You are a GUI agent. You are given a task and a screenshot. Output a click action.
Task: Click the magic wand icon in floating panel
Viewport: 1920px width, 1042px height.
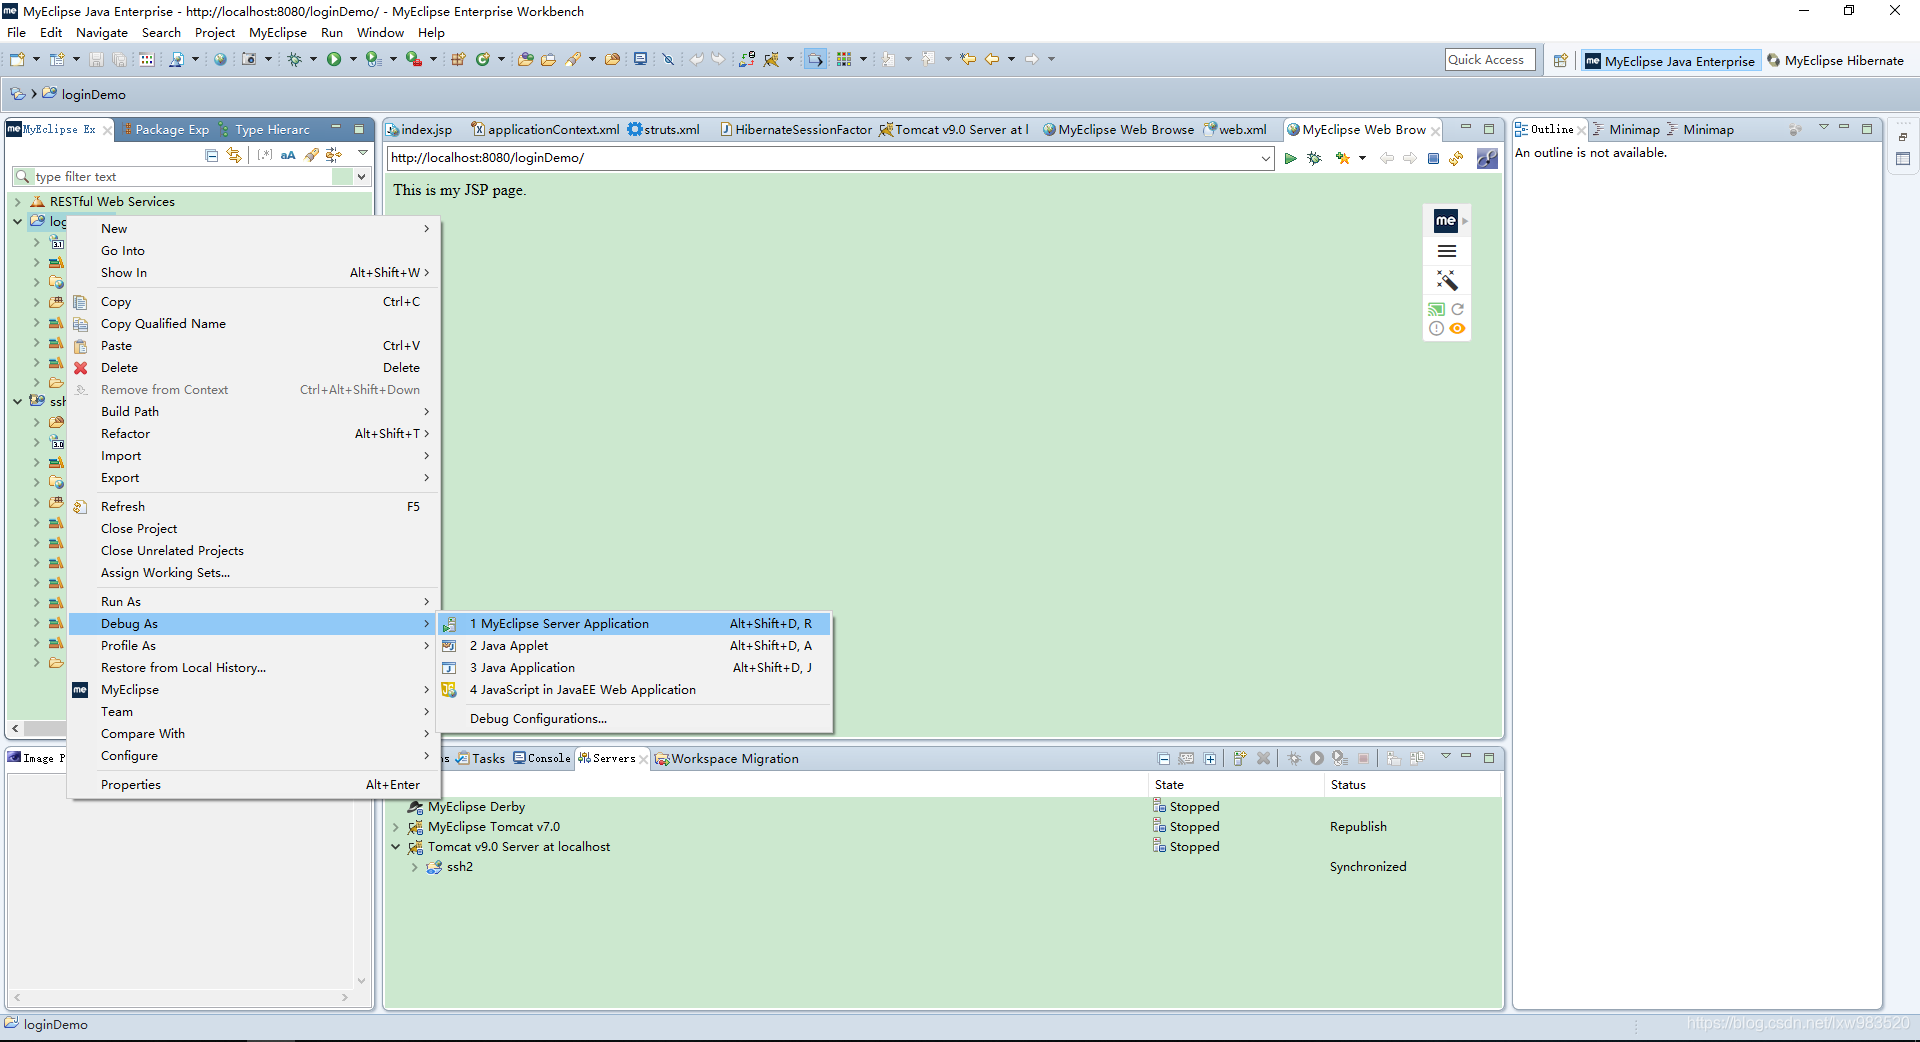[x=1446, y=280]
